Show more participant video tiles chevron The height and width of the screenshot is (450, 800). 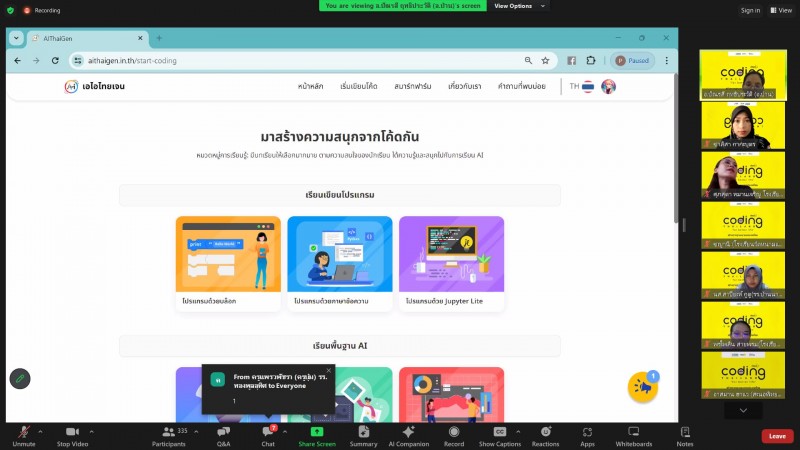point(743,410)
